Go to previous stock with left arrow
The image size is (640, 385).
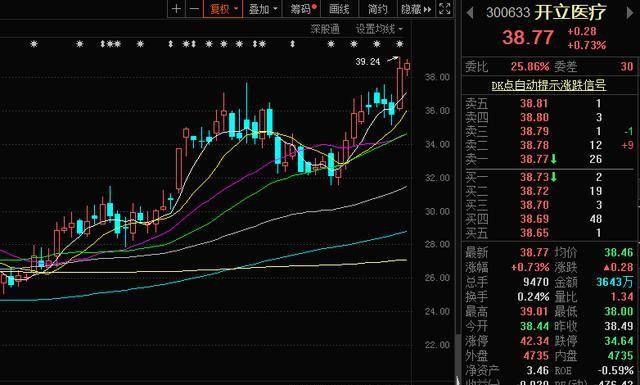coord(470,13)
